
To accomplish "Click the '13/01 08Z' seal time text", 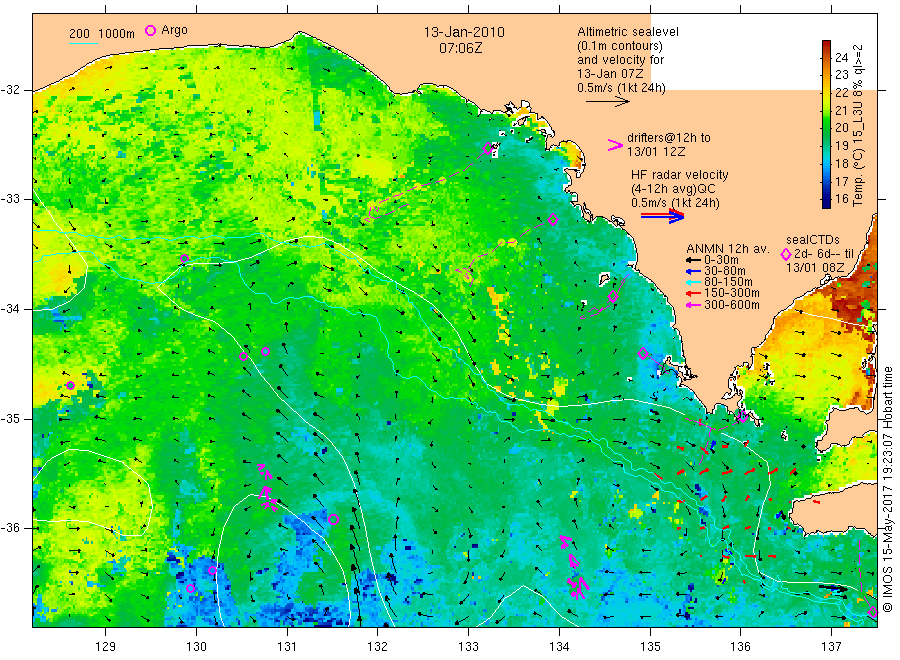I will click(815, 268).
